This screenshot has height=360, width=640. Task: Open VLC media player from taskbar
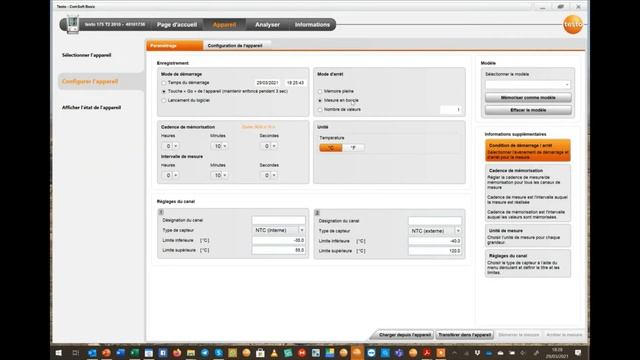tap(275, 353)
